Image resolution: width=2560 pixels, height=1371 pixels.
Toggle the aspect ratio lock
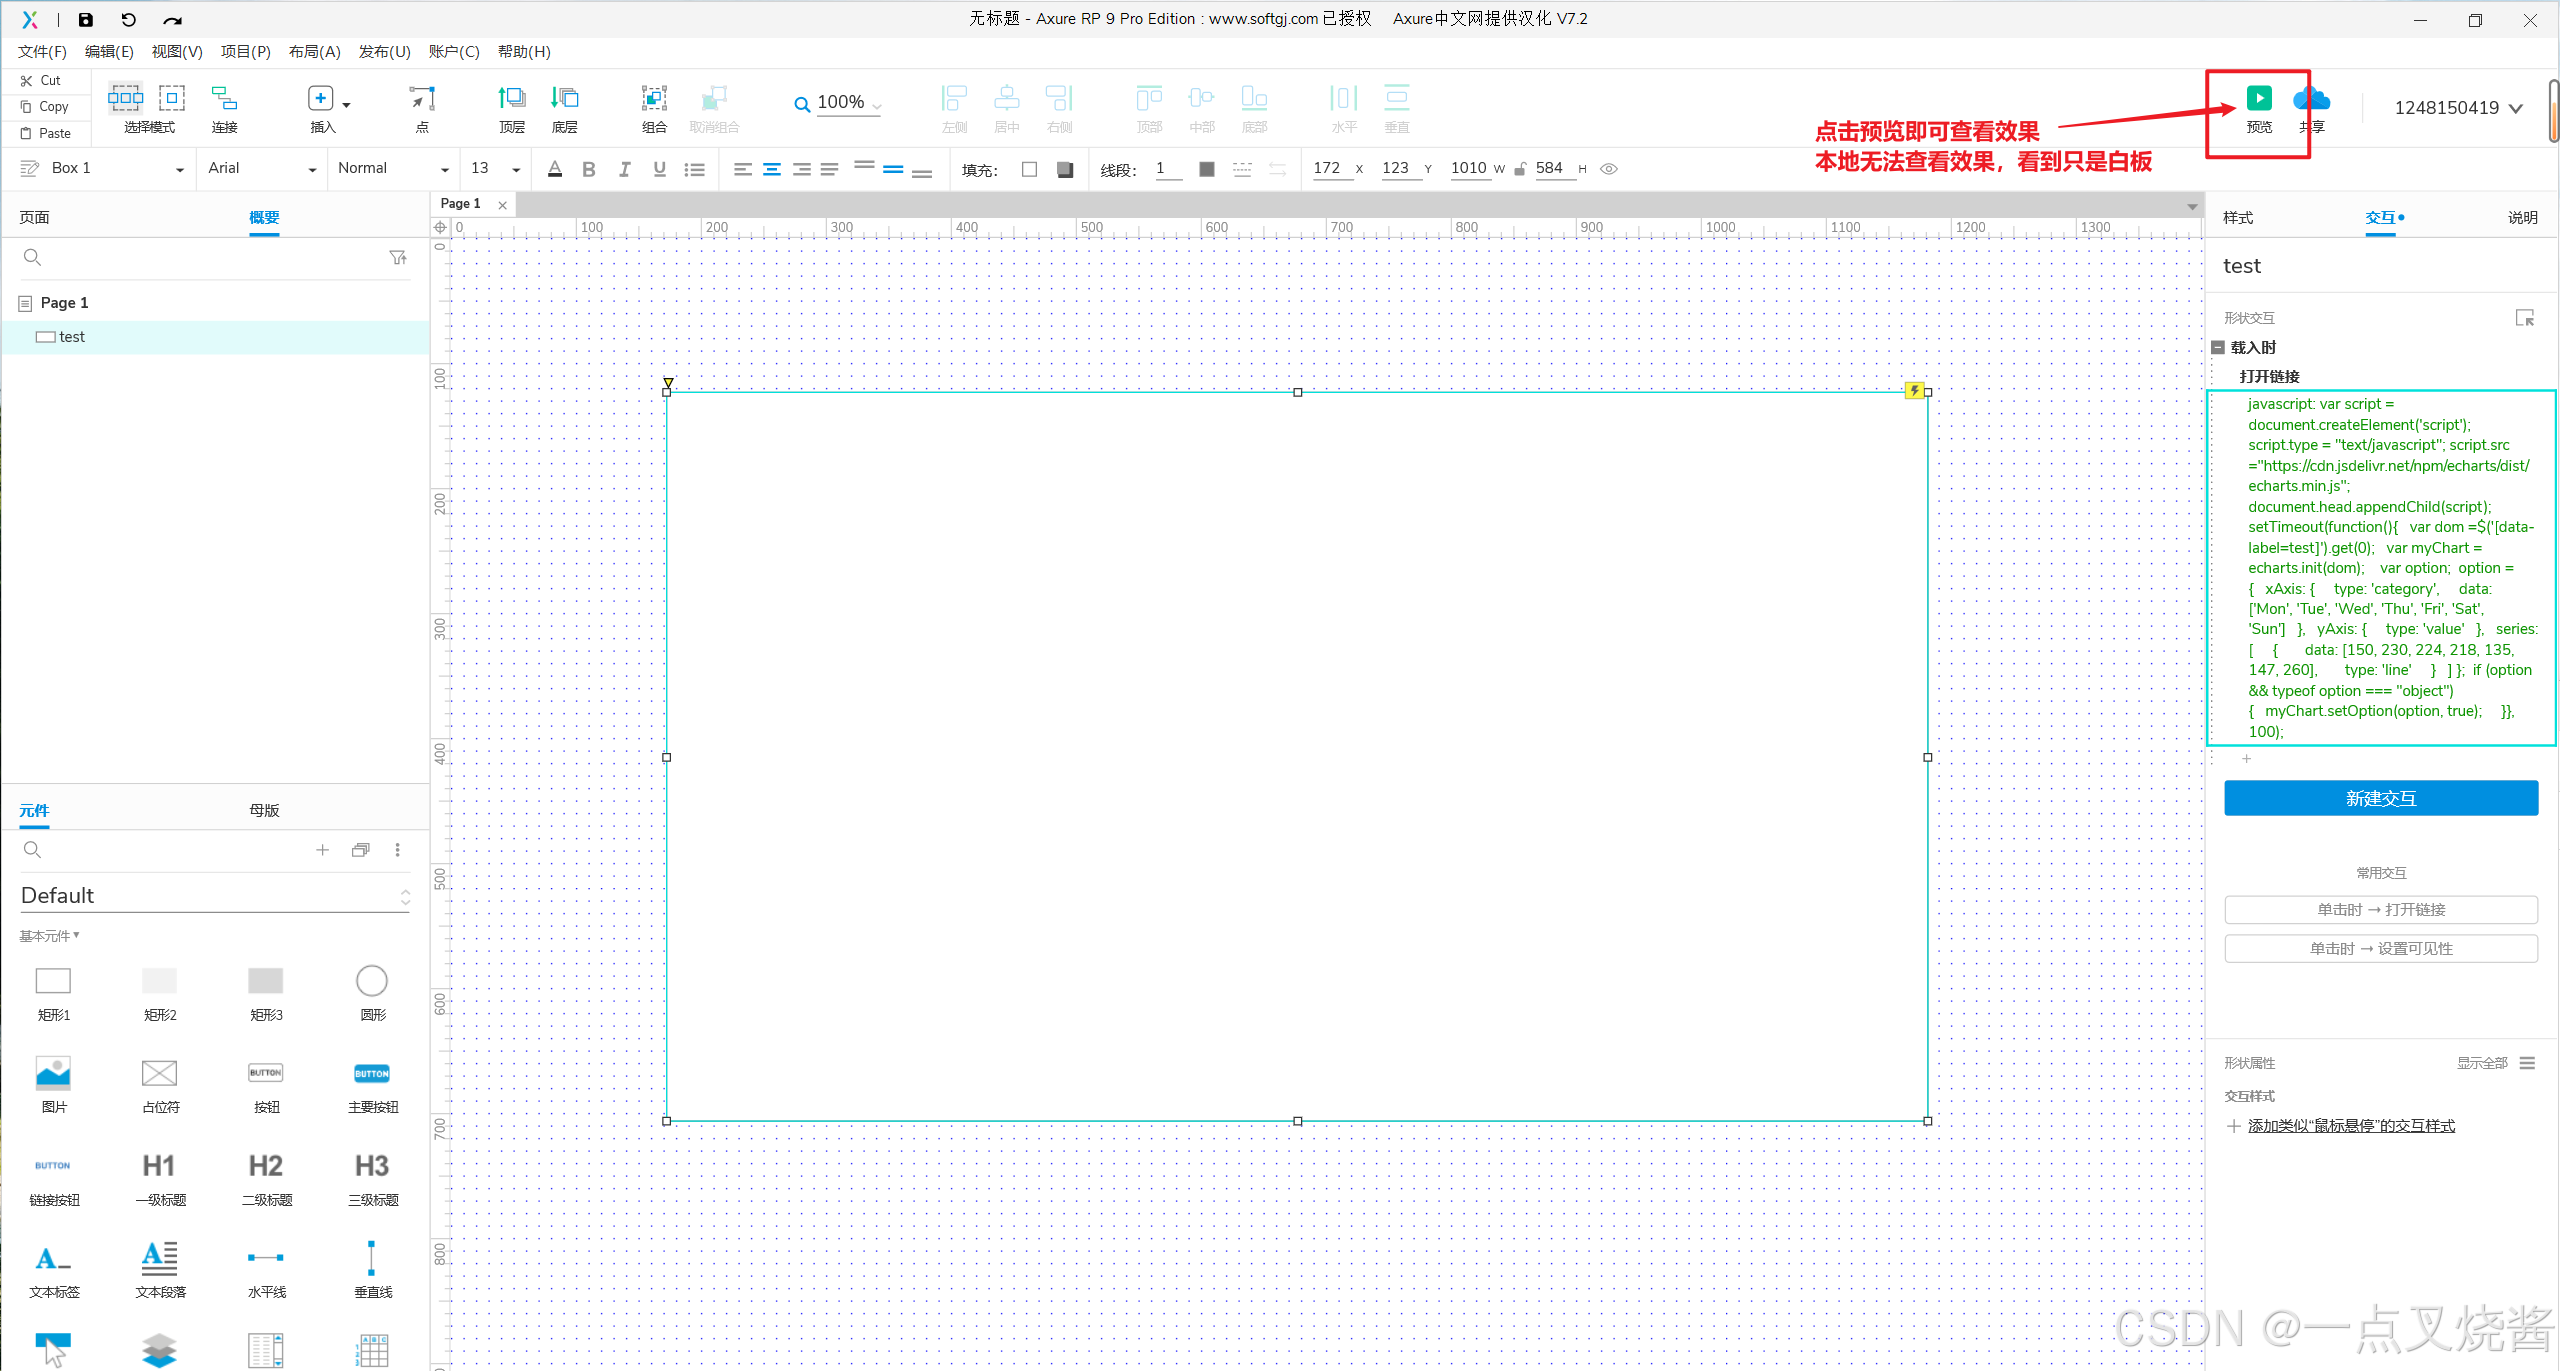(1520, 169)
